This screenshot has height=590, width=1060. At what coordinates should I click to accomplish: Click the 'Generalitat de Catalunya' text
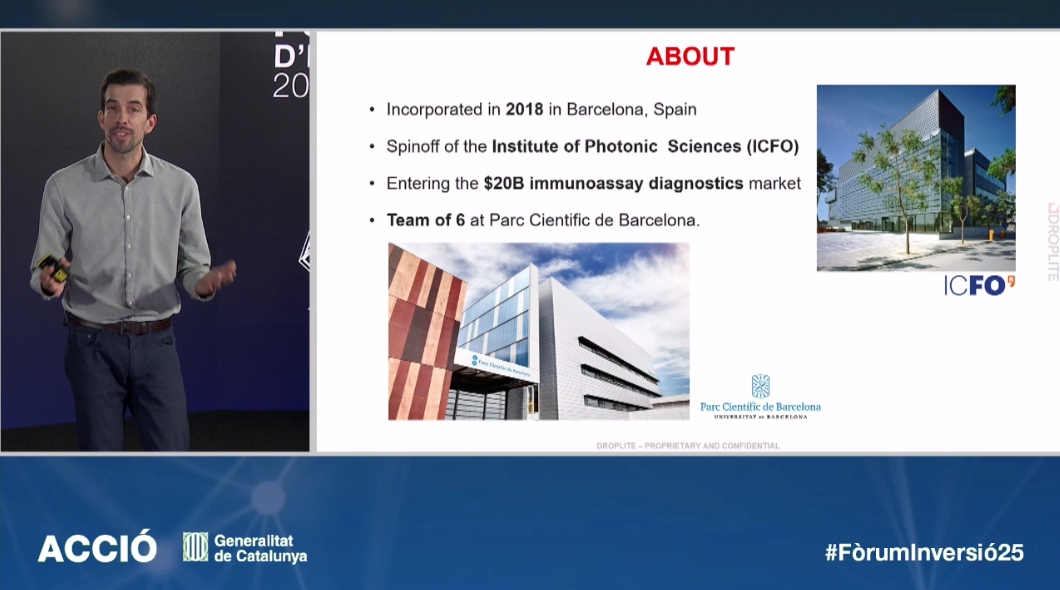click(x=260, y=548)
